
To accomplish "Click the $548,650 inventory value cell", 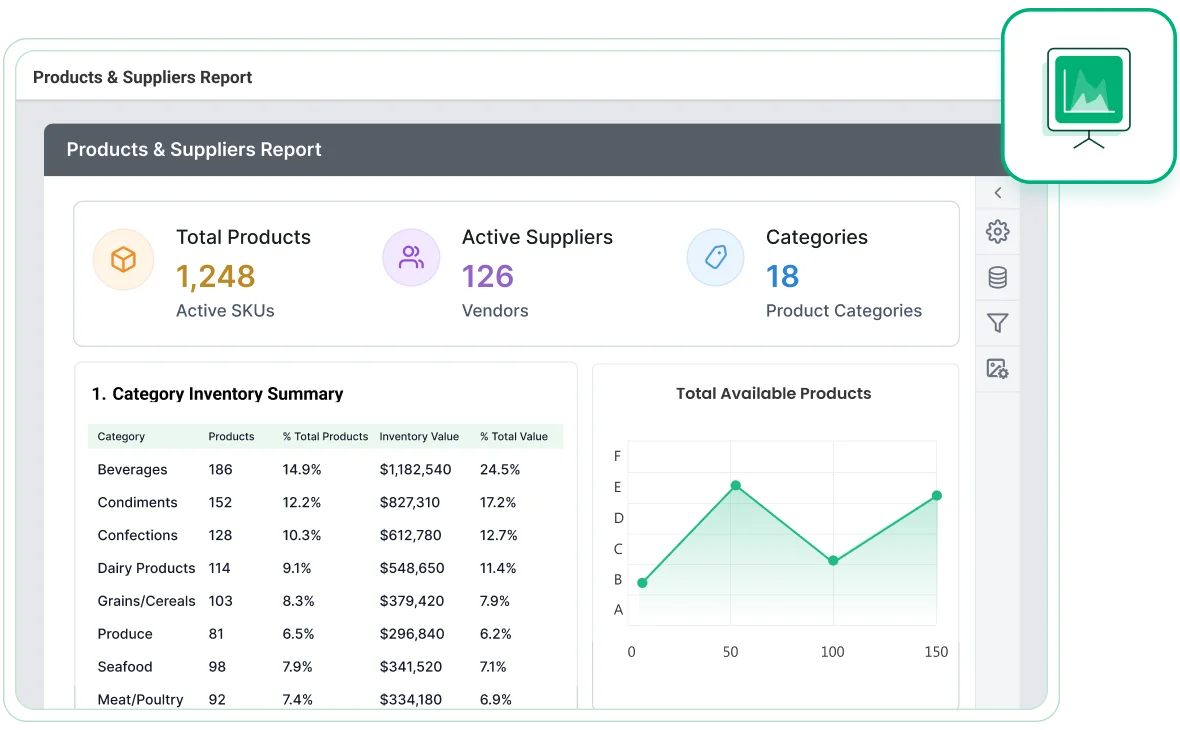I will coord(412,568).
